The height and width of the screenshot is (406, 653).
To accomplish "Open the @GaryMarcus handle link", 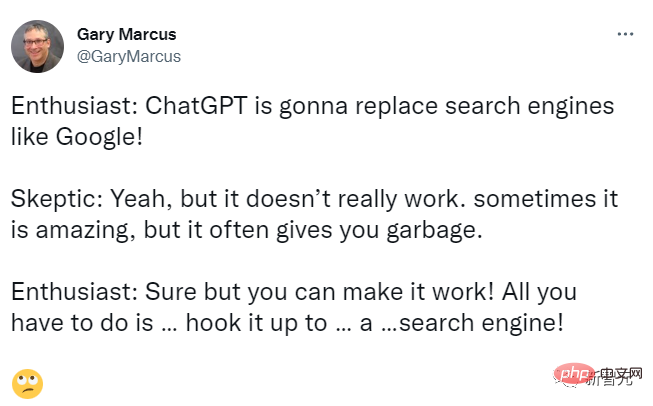I will (x=129, y=56).
